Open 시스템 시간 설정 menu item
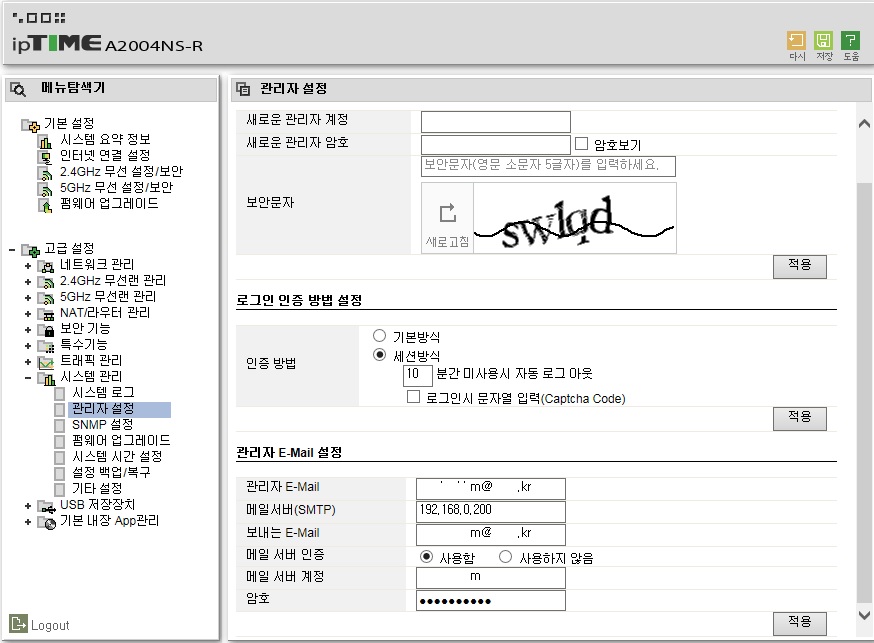The image size is (874, 643). pyautogui.click(x=117, y=456)
